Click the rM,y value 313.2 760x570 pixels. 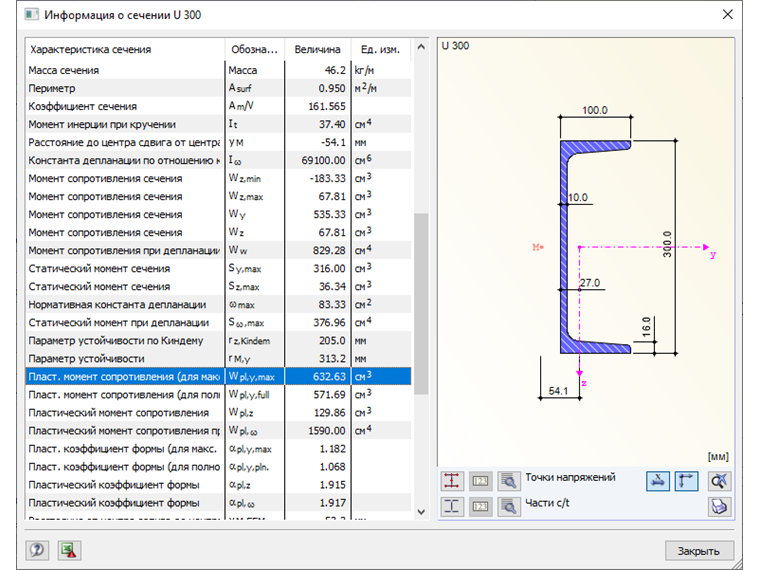click(x=317, y=359)
